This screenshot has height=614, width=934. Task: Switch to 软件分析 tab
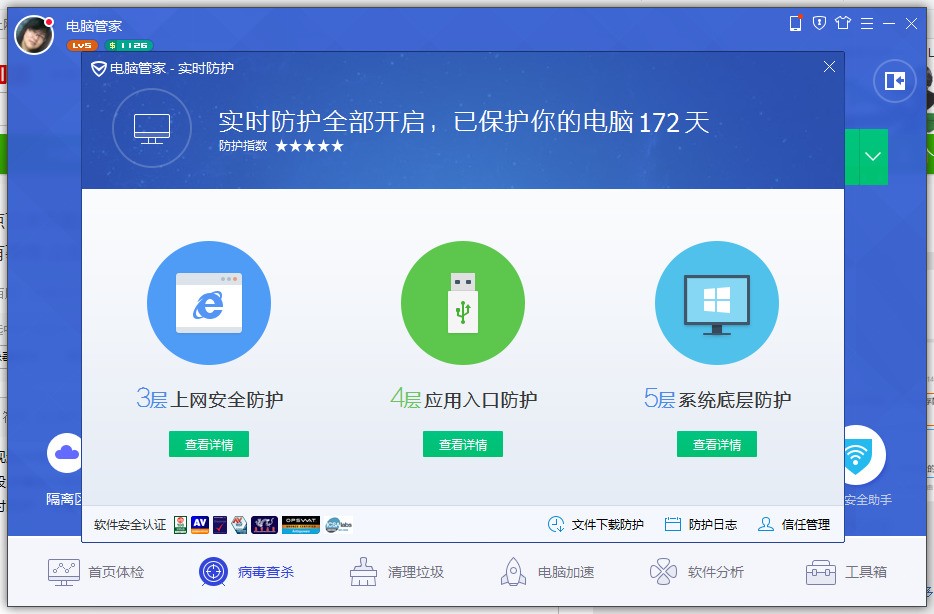pyautogui.click(x=697, y=572)
